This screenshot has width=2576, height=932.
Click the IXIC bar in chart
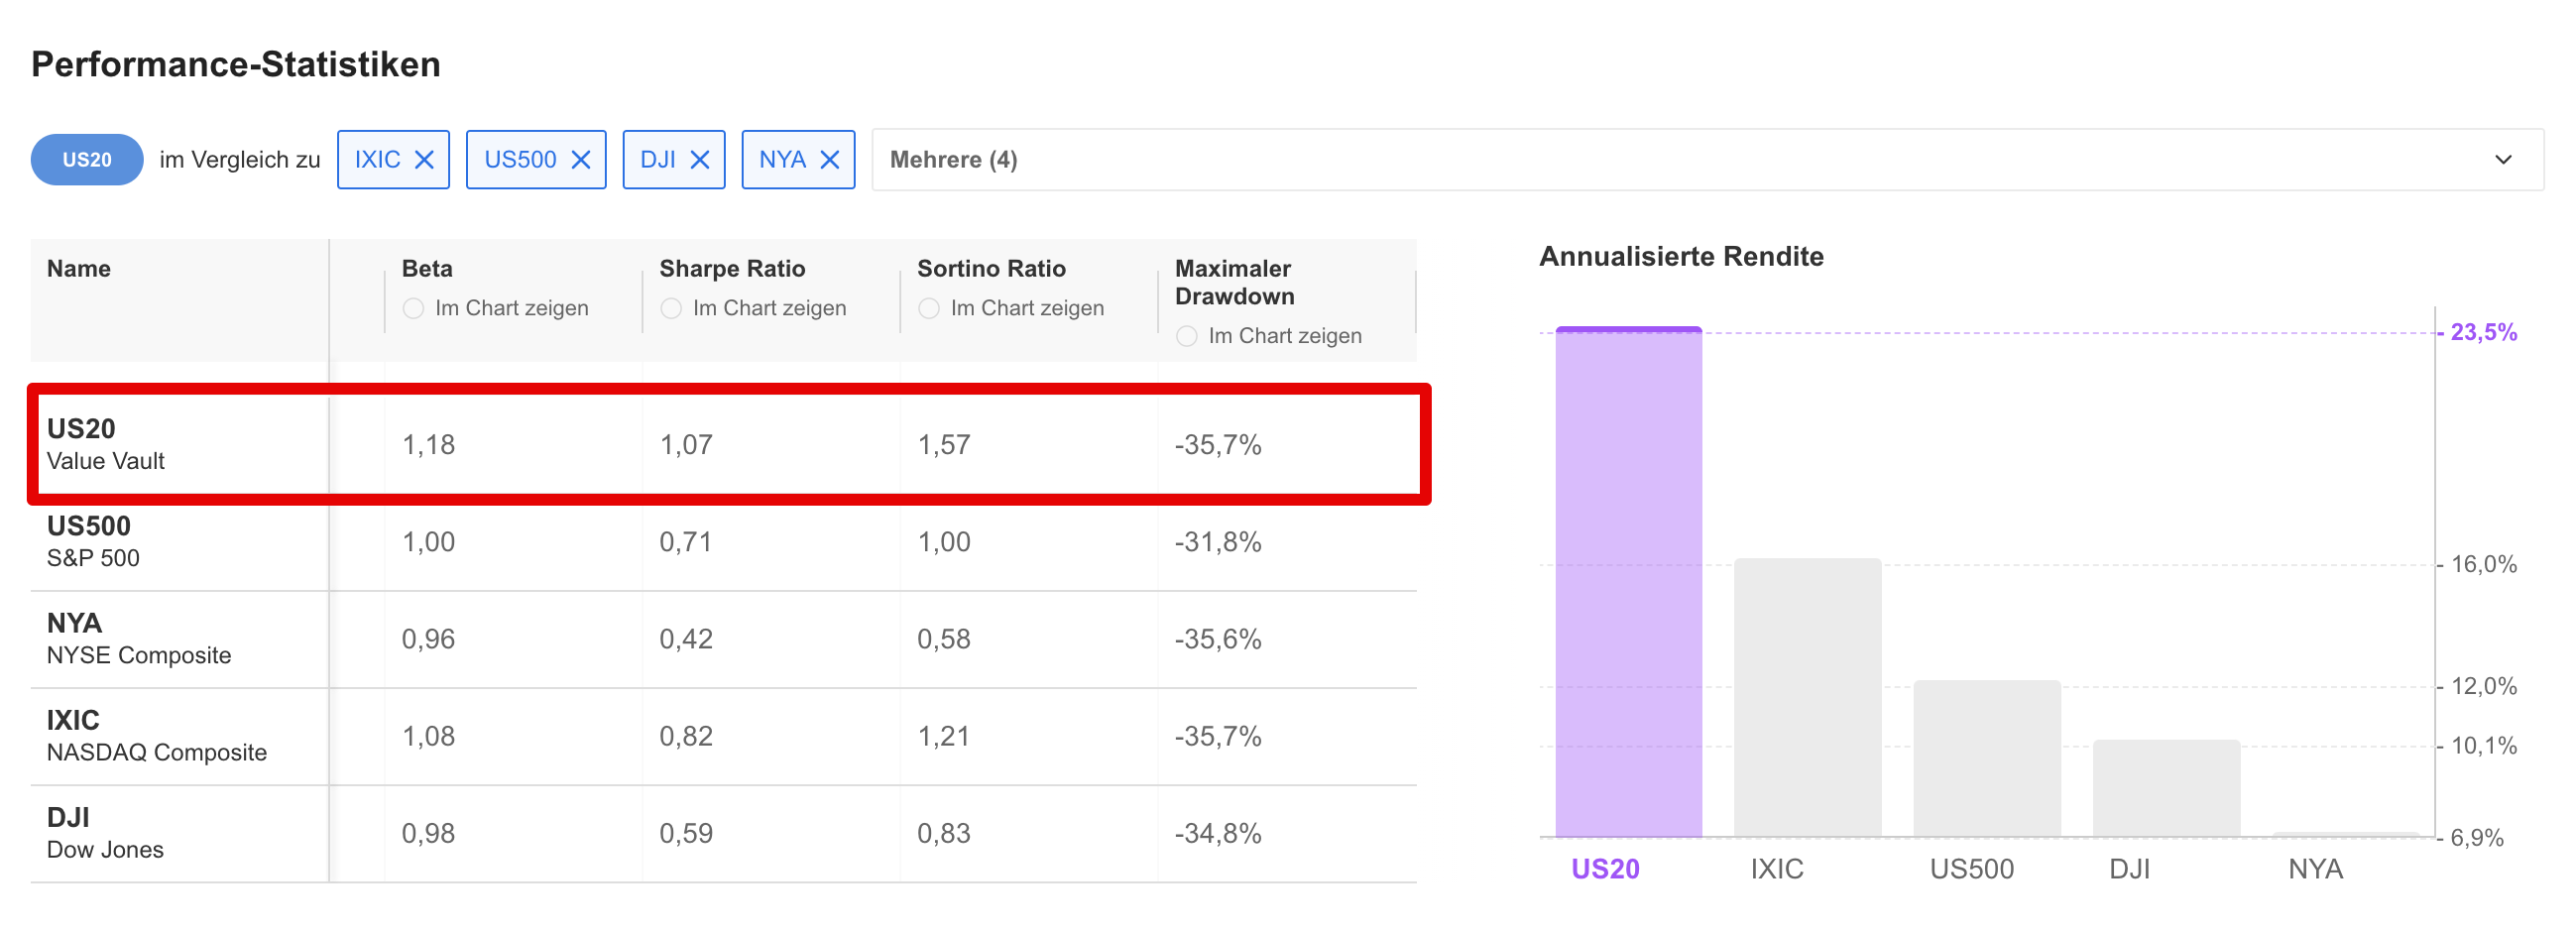1807,698
